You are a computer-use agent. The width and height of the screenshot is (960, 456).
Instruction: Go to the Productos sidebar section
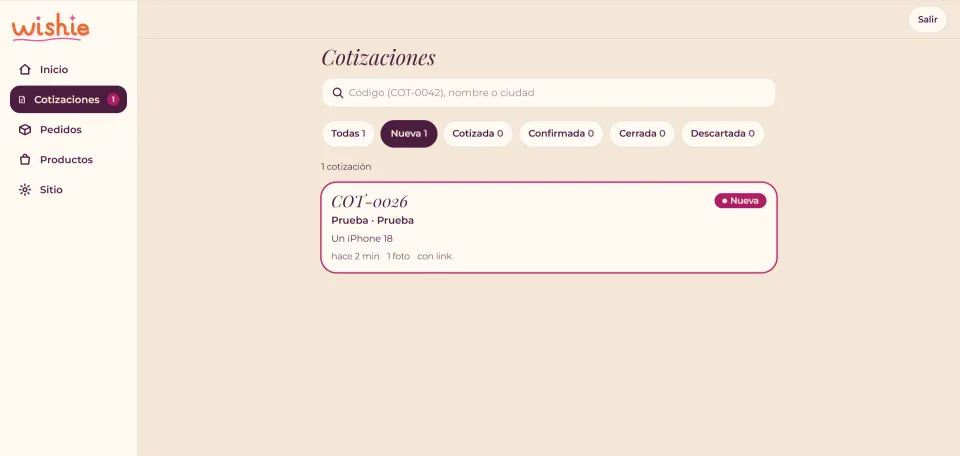pos(69,160)
